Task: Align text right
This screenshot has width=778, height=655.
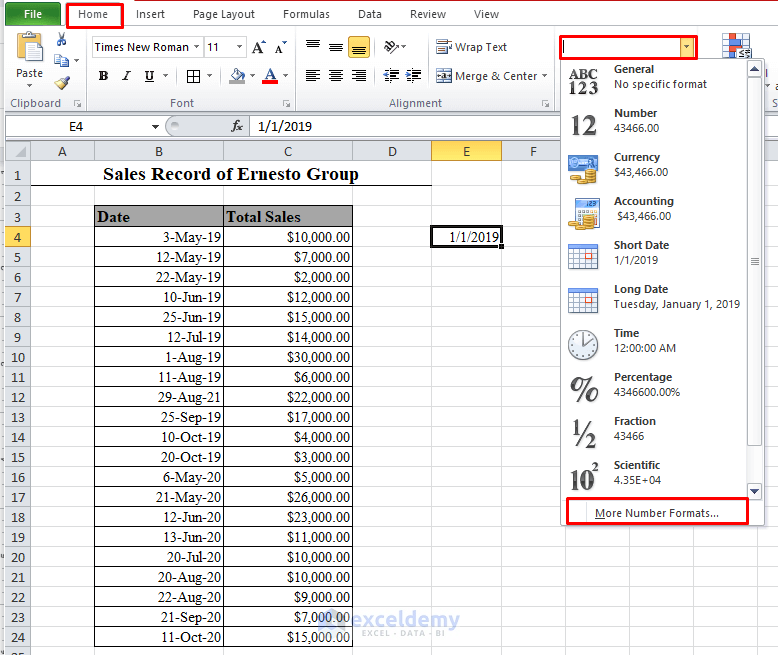Action: pos(359,76)
